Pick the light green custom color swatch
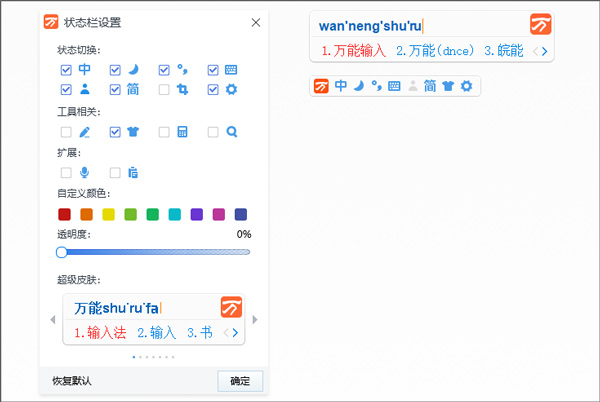 pos(130,214)
